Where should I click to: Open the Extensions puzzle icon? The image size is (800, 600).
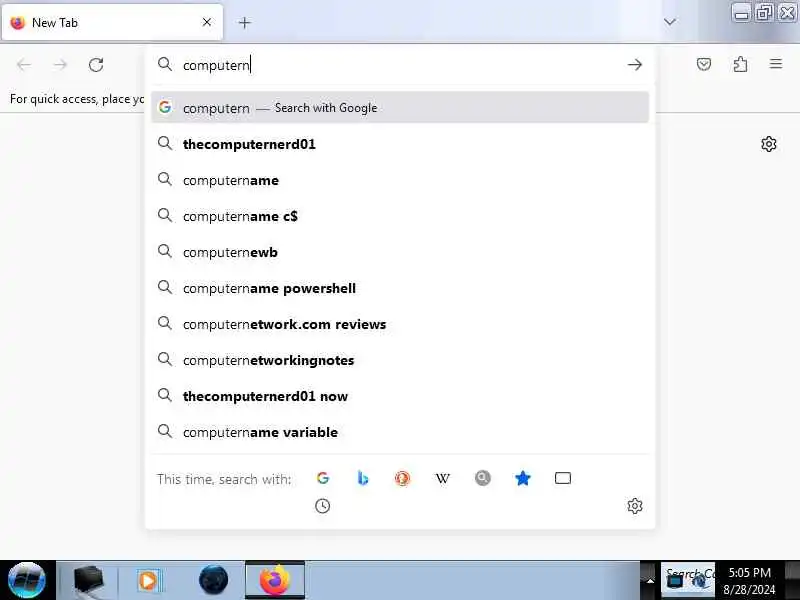click(740, 64)
